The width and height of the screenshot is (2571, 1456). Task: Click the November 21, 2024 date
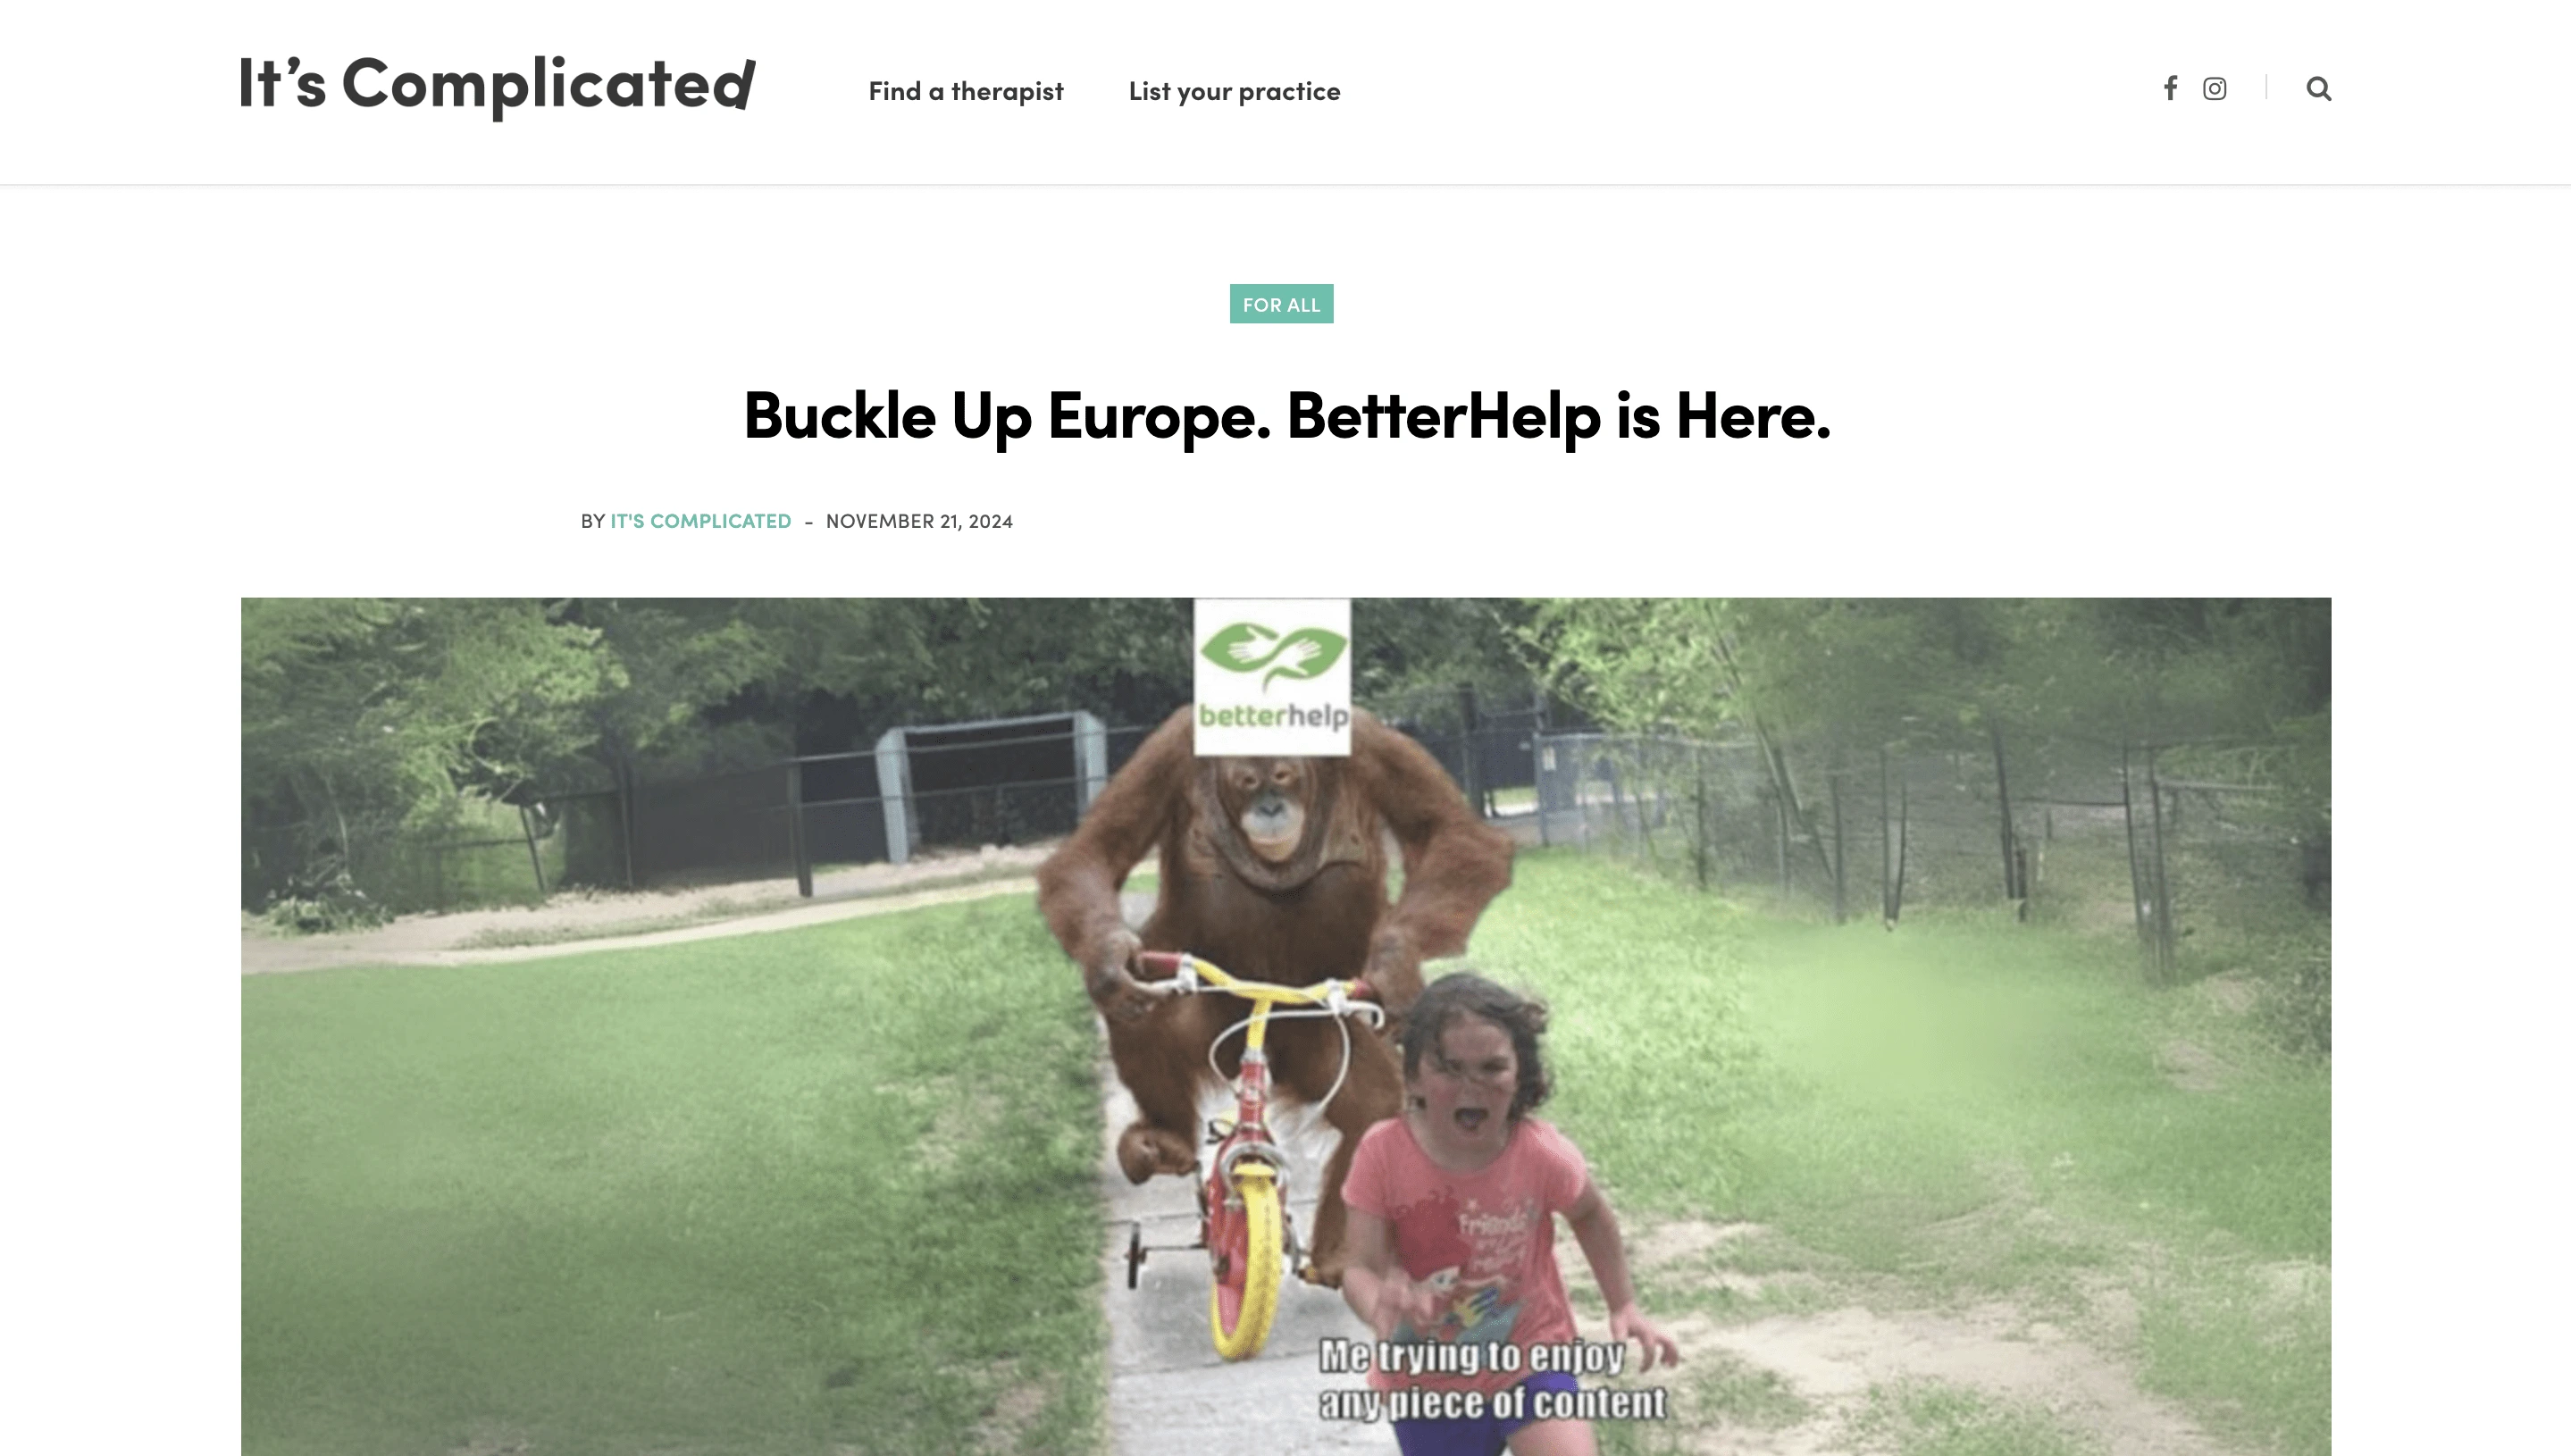point(919,521)
